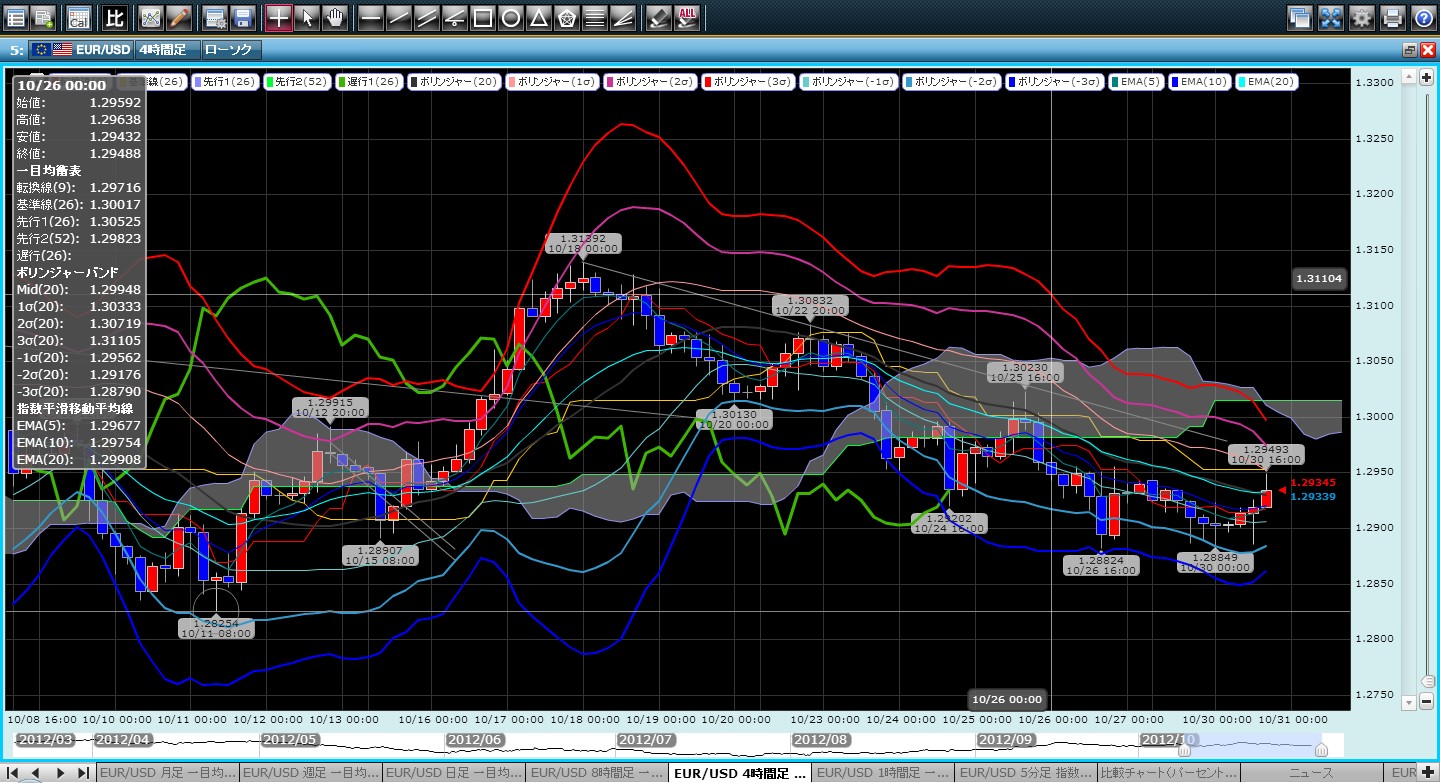This screenshot has height=783, width=1440.
Task: Select the hand pan tool
Action: [x=334, y=17]
